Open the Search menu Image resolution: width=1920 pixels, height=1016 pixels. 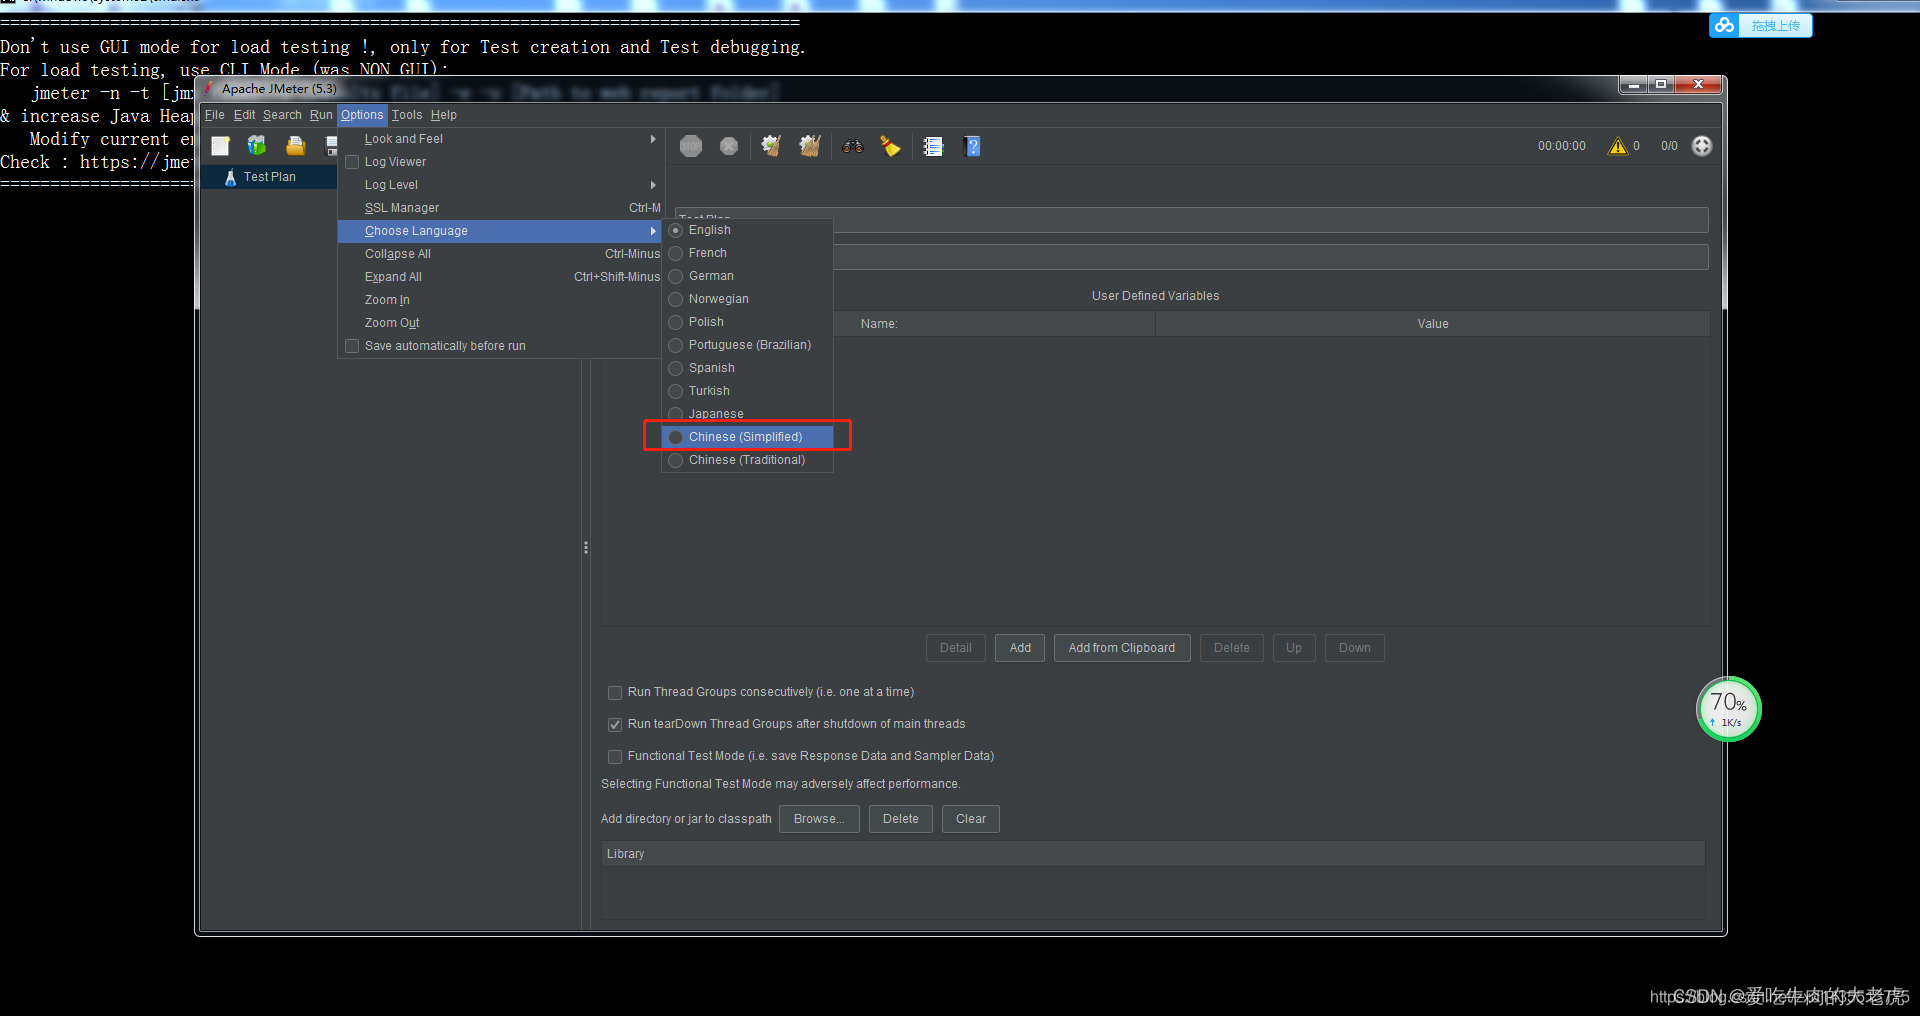coord(282,115)
